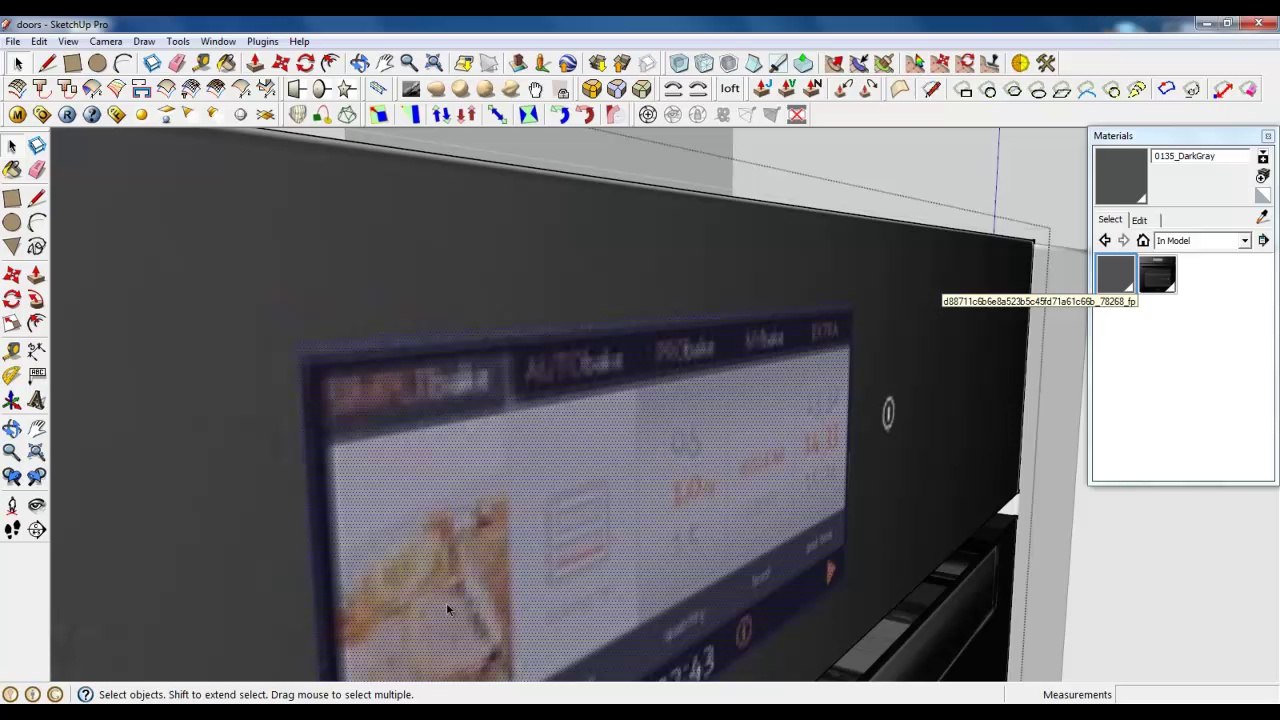Pick the black appliance material thumbnail
Viewport: 1280px width, 720px height.
click(1157, 274)
